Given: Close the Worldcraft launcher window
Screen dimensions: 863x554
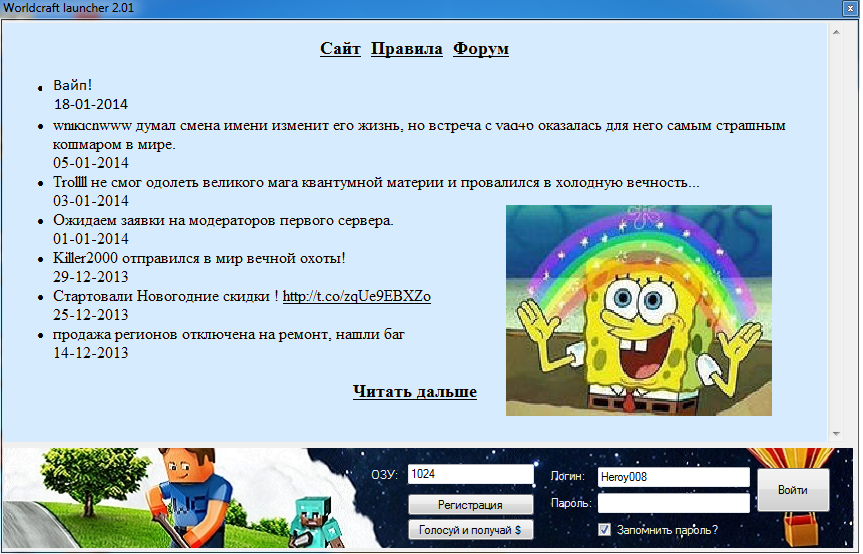Looking at the screenshot, I should pyautogui.click(x=850, y=8).
